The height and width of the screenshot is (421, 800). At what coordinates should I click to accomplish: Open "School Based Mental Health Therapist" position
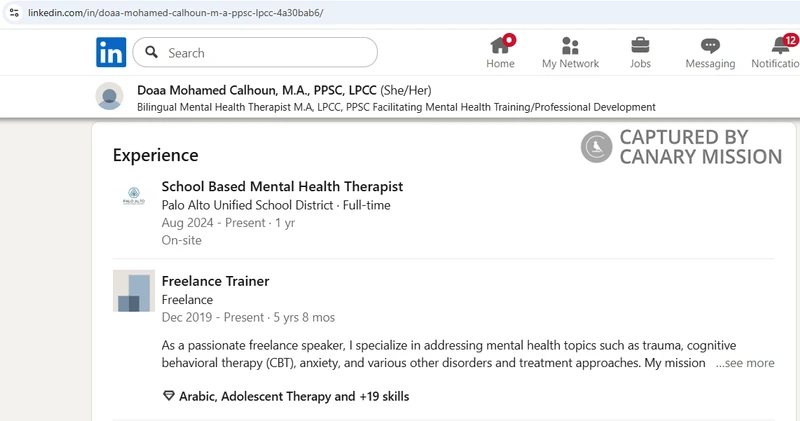coord(282,187)
